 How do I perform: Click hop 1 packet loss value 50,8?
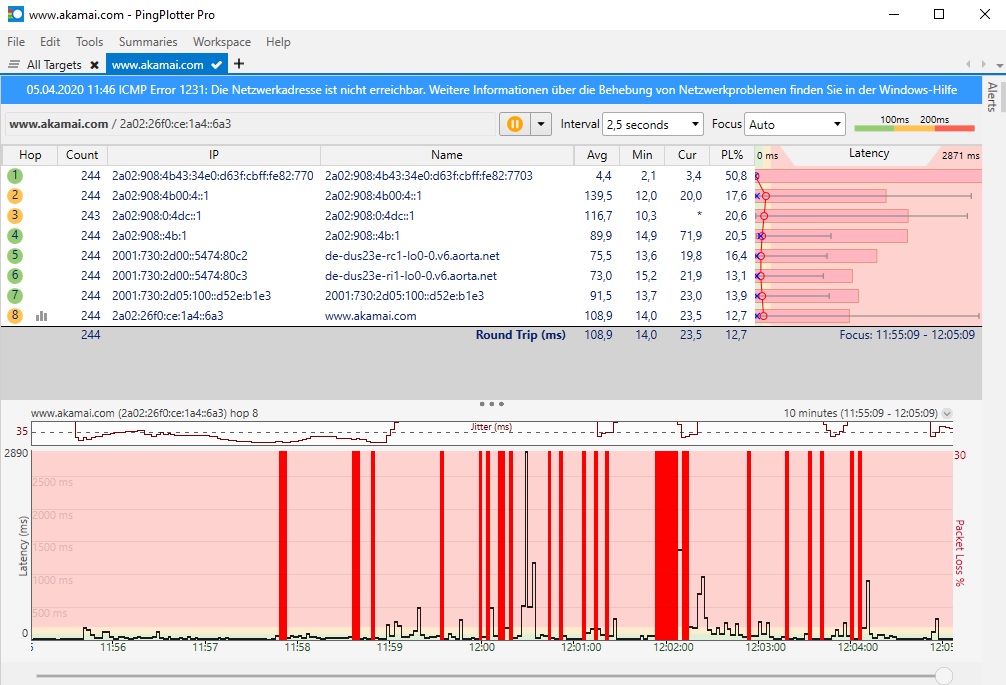pos(736,176)
